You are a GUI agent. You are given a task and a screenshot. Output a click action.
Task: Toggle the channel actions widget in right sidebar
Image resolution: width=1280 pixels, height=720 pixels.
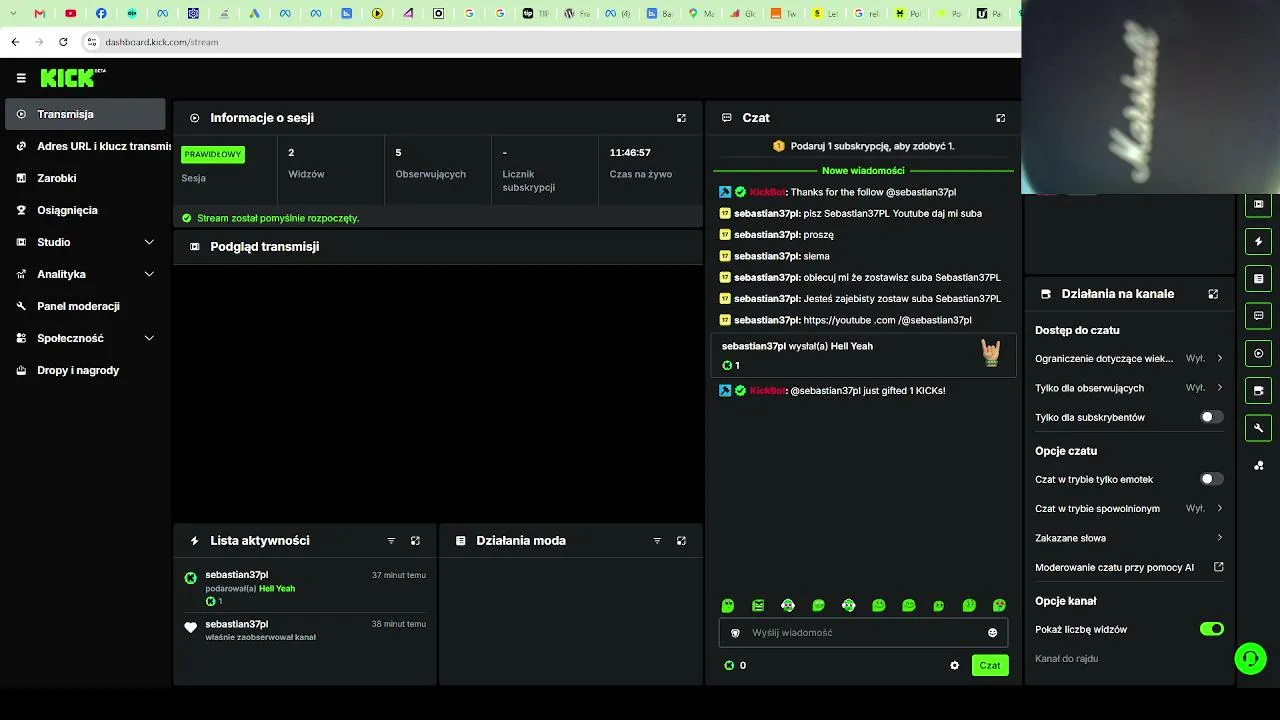tap(1258, 390)
